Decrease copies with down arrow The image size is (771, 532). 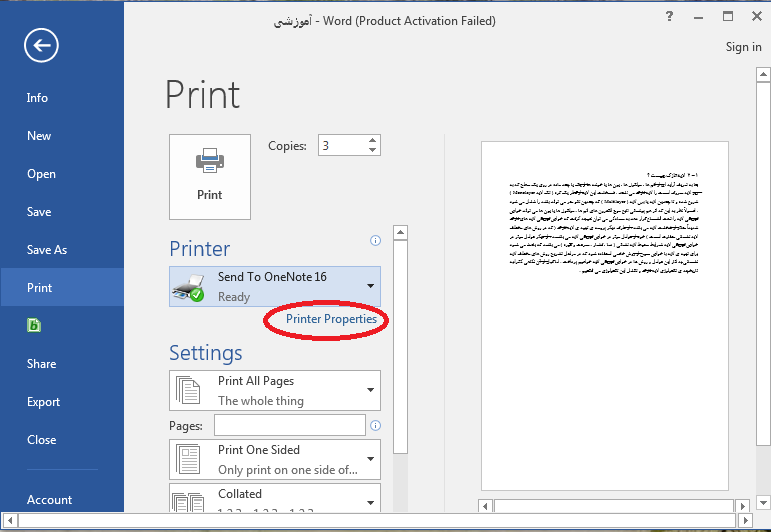373,150
